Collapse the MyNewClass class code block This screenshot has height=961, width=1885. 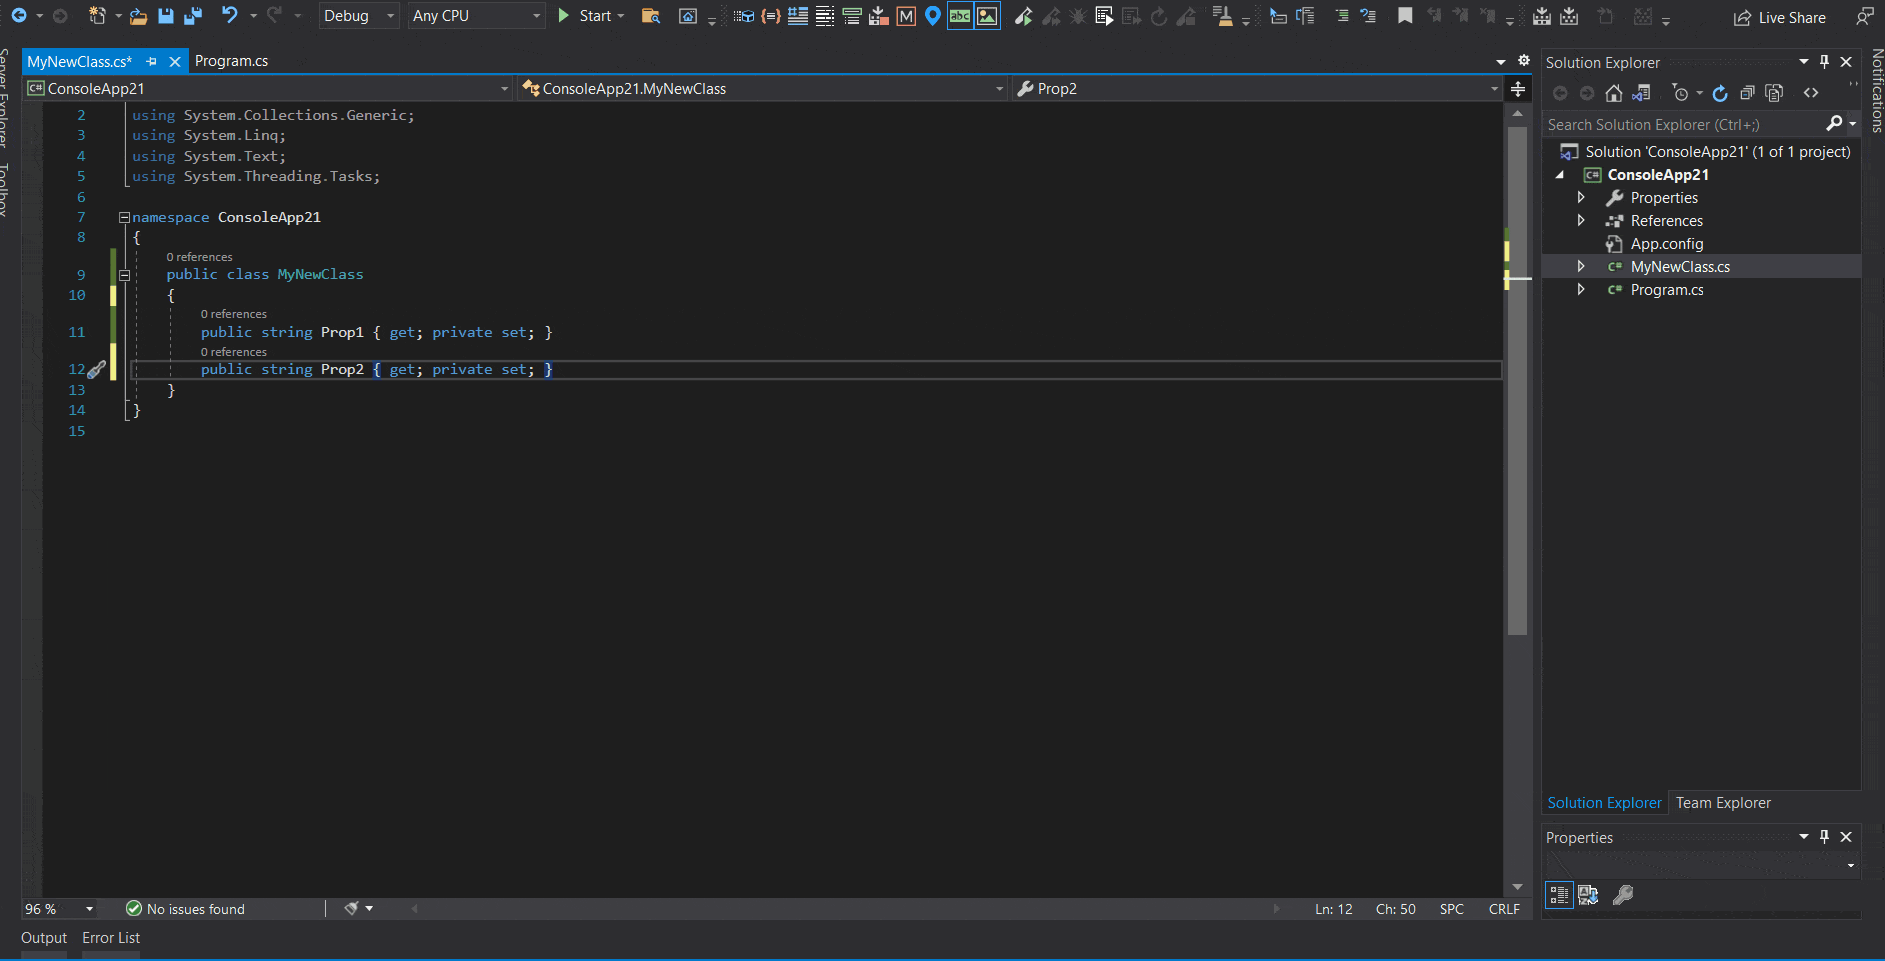pyautogui.click(x=125, y=275)
